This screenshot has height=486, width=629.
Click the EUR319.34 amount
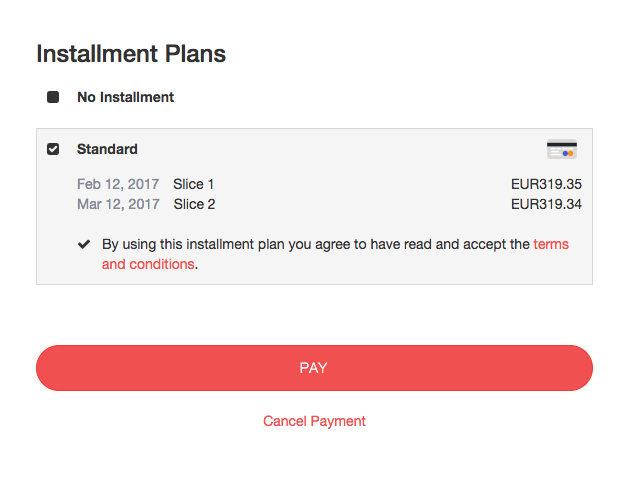546,204
